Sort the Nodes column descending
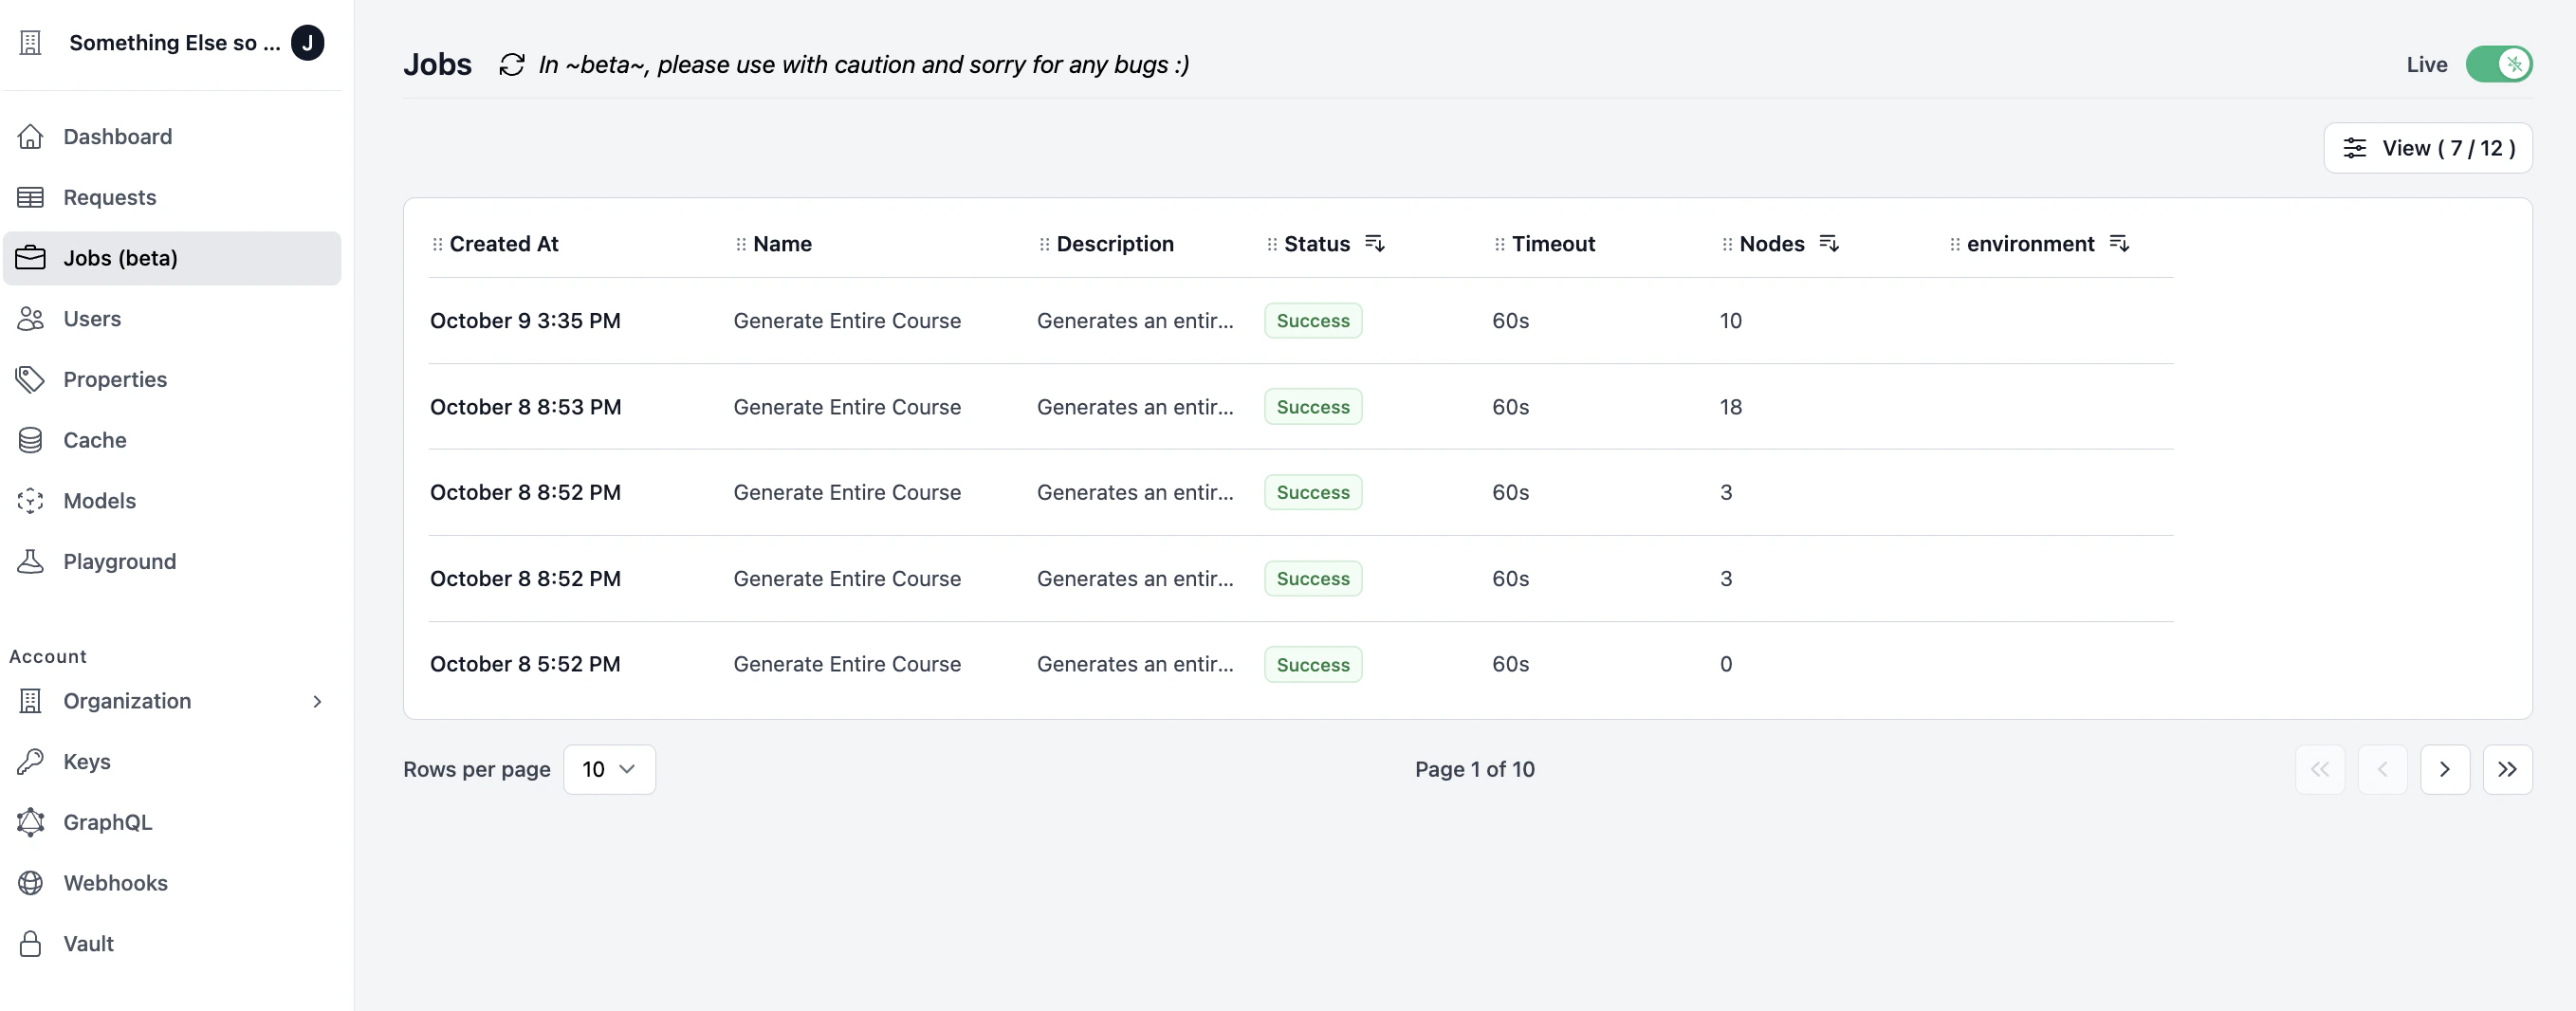Viewport: 2576px width, 1011px height. click(x=1830, y=243)
